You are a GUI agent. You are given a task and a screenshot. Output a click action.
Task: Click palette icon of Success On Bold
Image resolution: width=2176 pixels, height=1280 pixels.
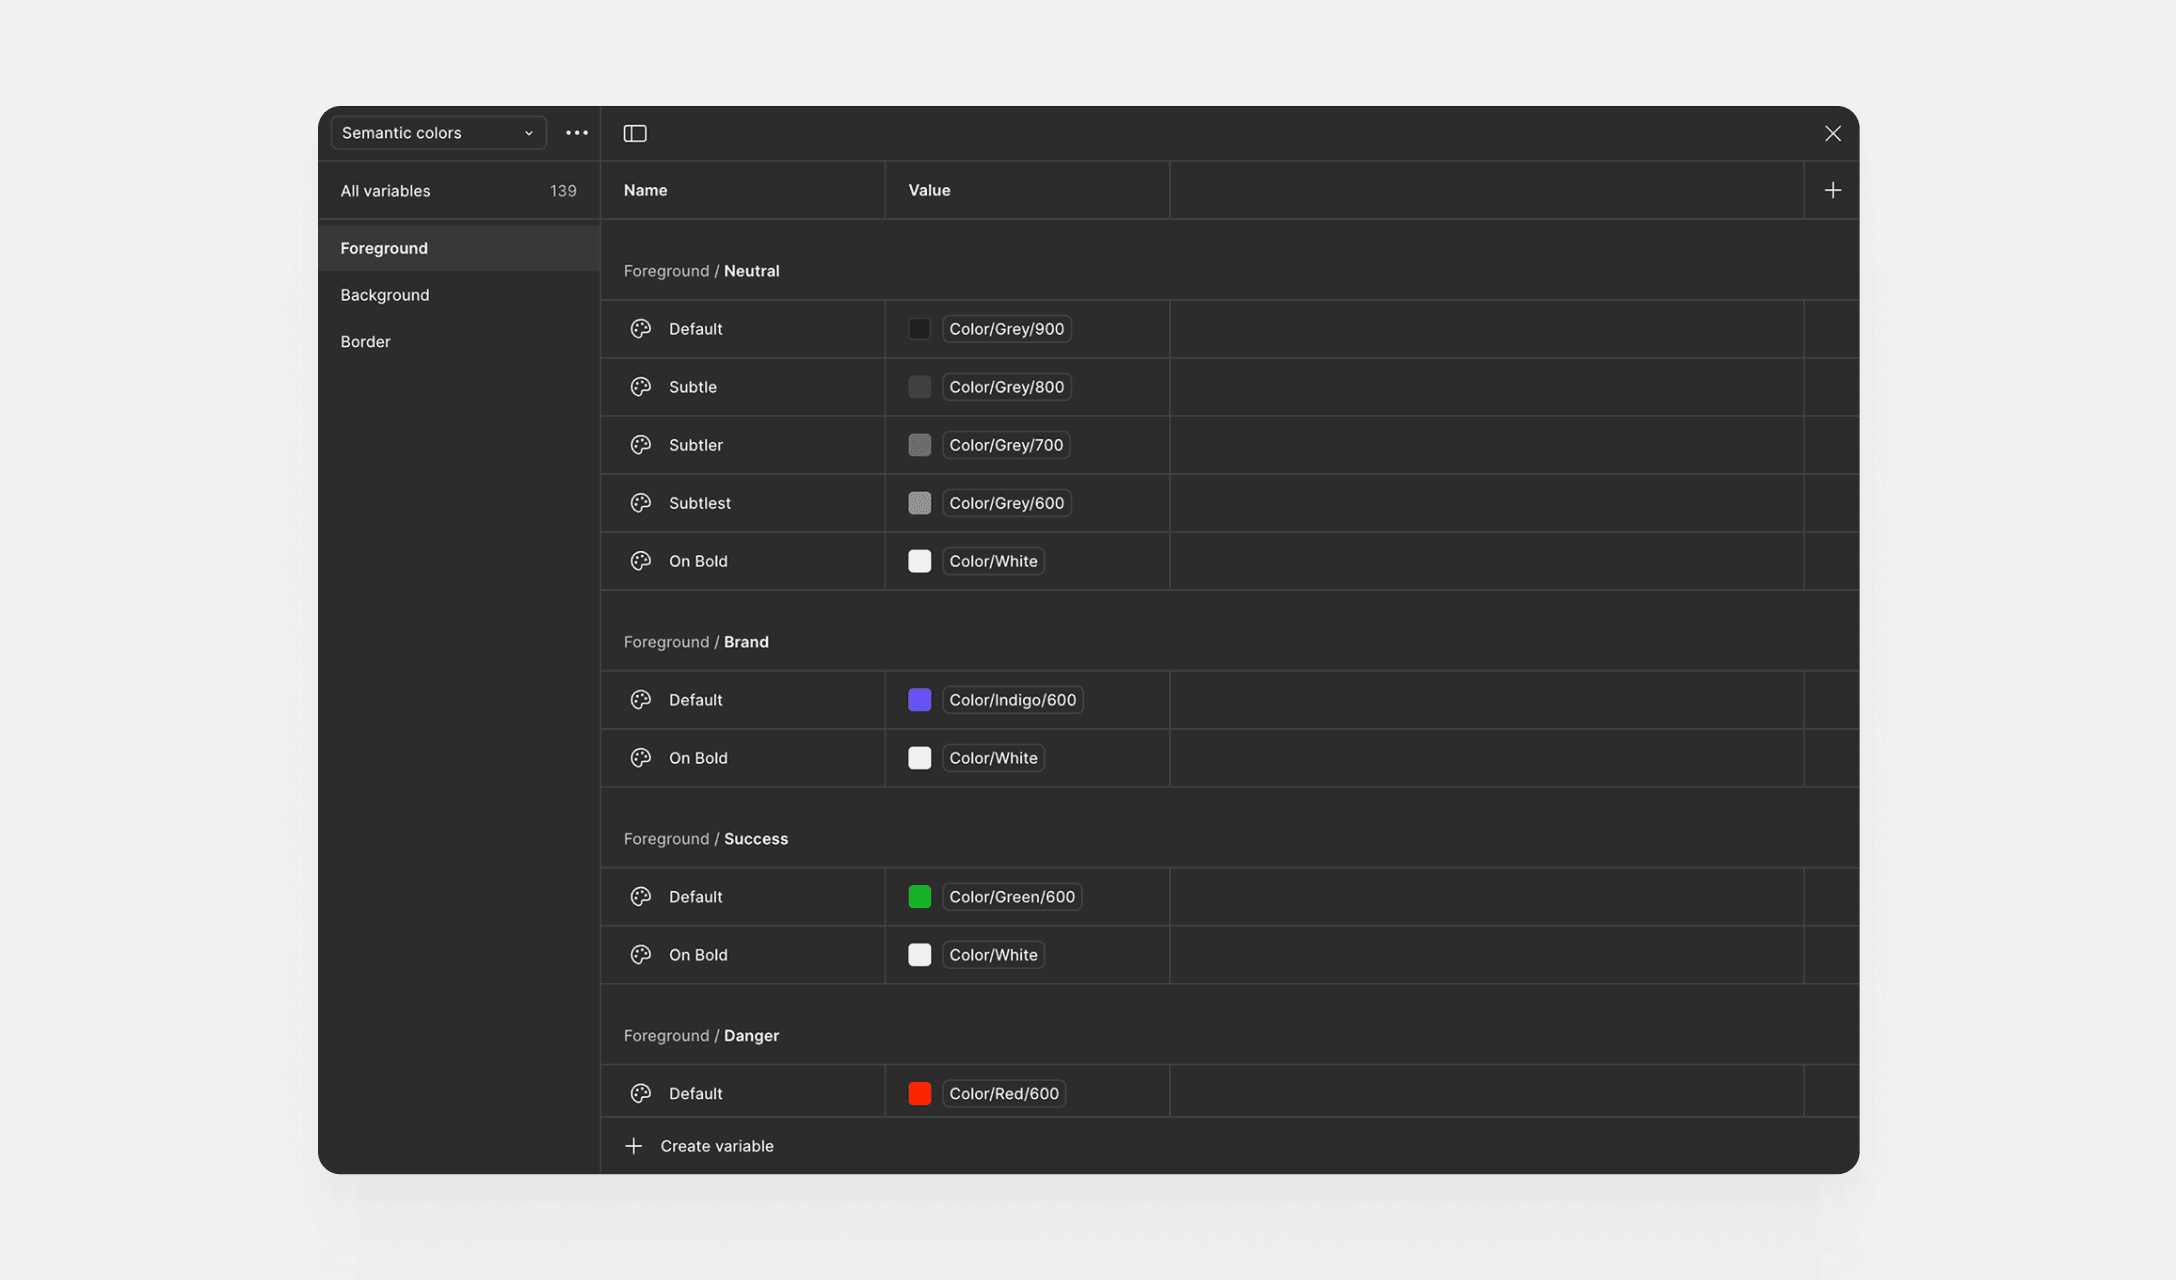click(x=641, y=955)
